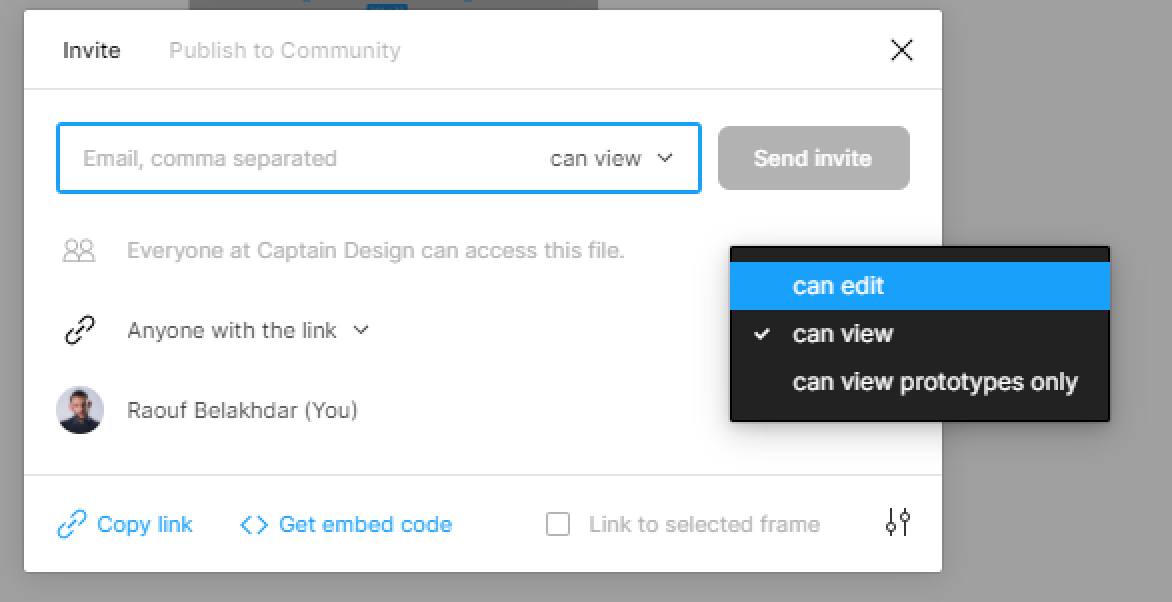This screenshot has width=1172, height=602.
Task: Open link settings via the sliders icon
Action: pos(897,521)
